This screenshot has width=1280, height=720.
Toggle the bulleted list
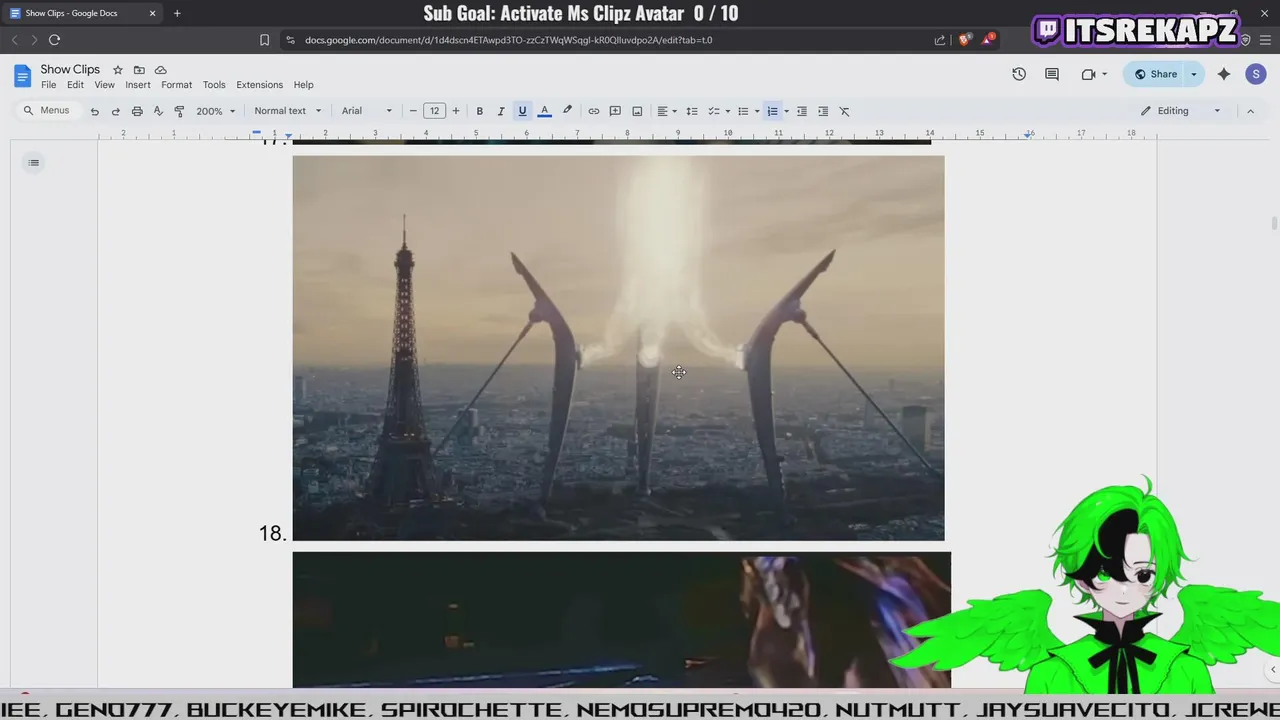pyautogui.click(x=743, y=111)
